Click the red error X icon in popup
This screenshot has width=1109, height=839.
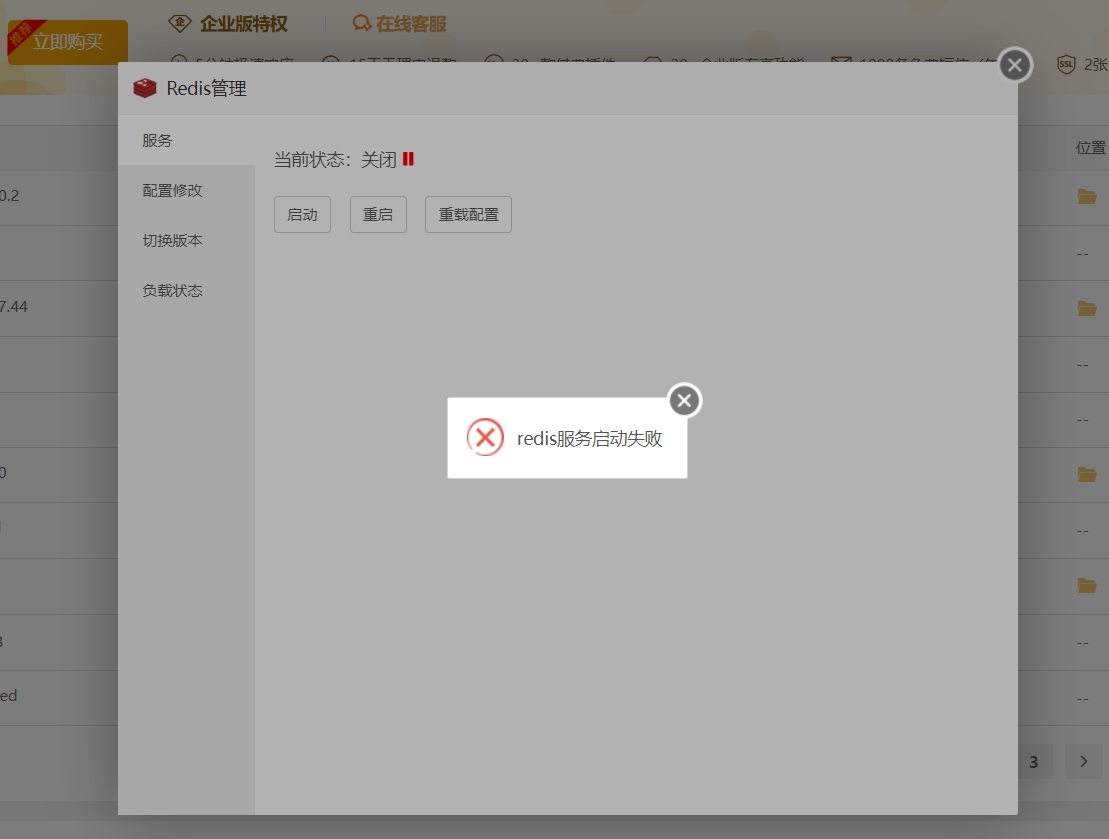click(485, 437)
